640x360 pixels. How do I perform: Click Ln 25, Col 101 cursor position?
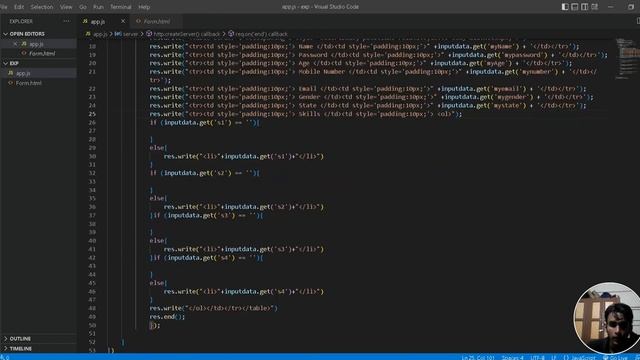coord(478,357)
